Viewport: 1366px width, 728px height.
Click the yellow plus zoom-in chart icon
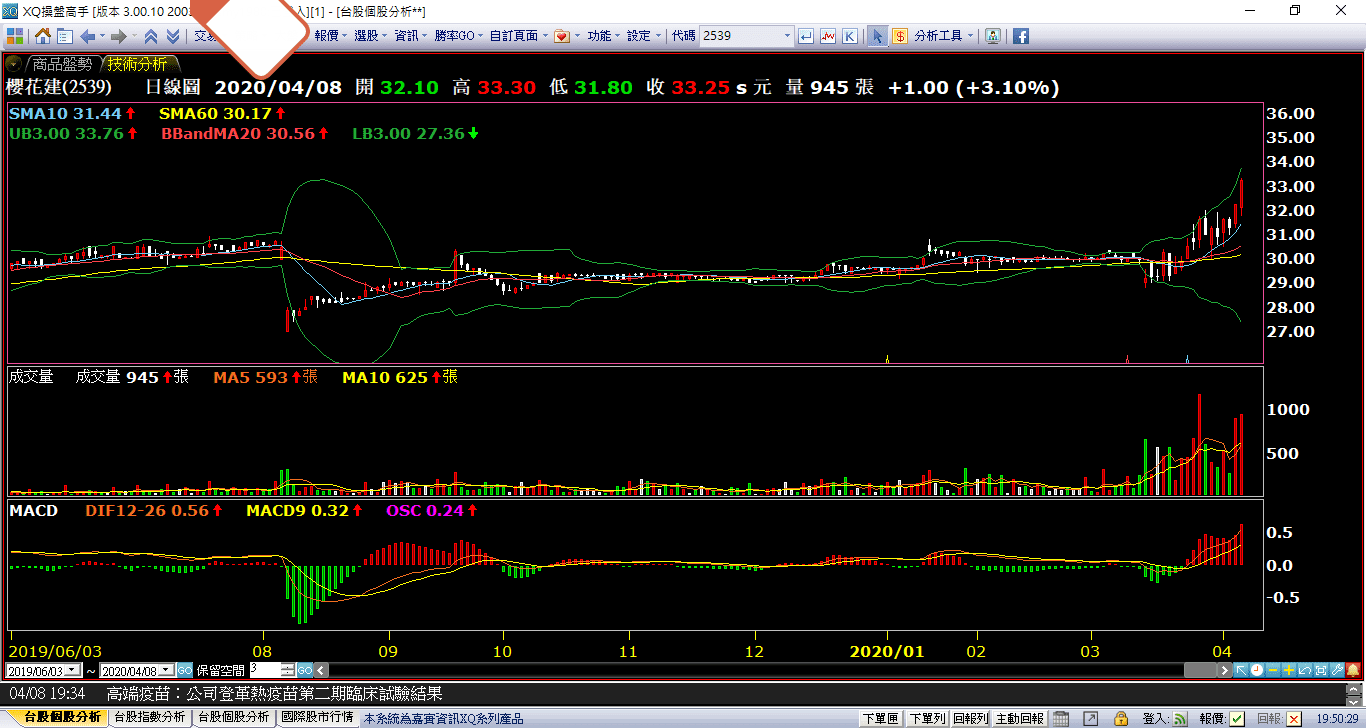(1289, 670)
